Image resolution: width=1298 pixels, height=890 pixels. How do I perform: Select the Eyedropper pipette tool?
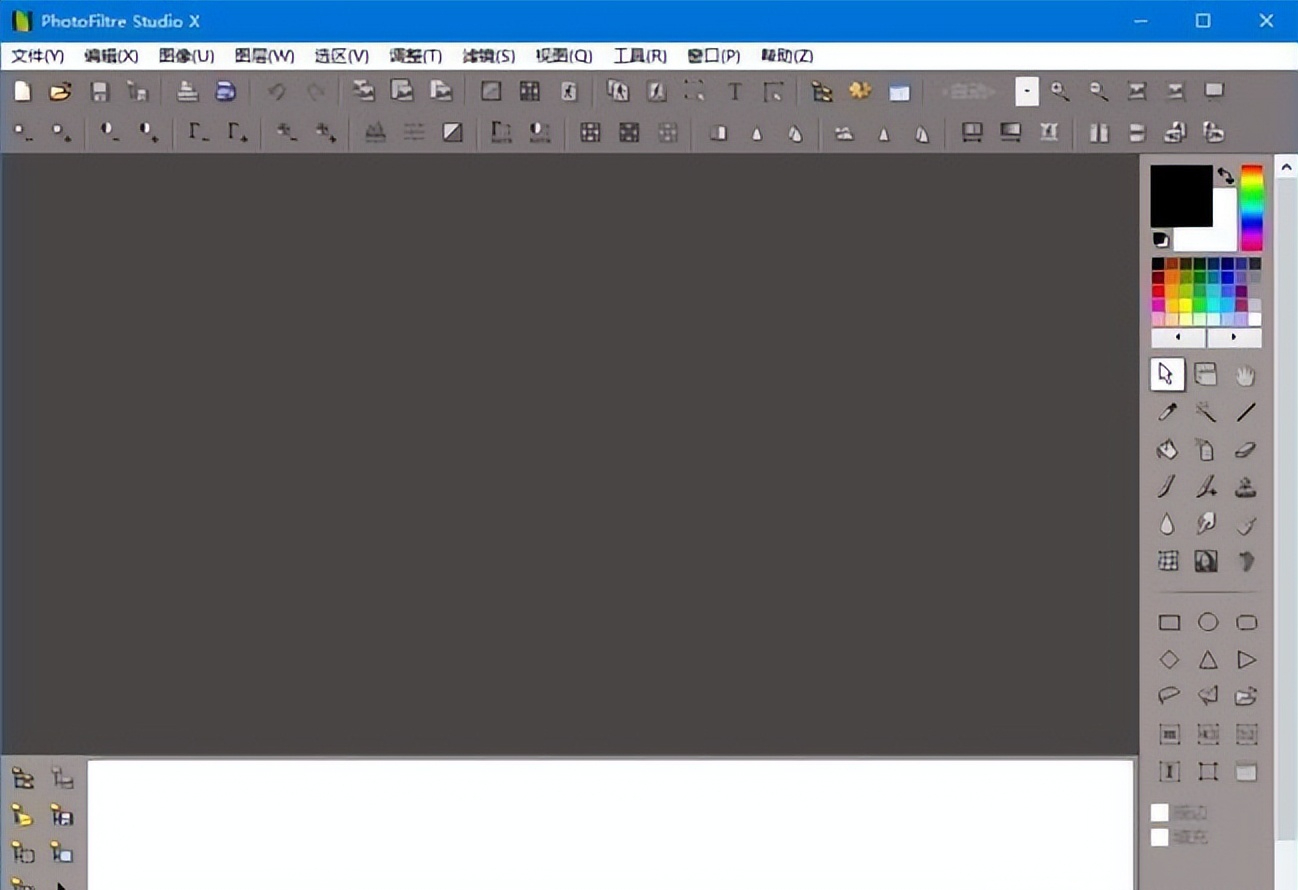[1168, 412]
